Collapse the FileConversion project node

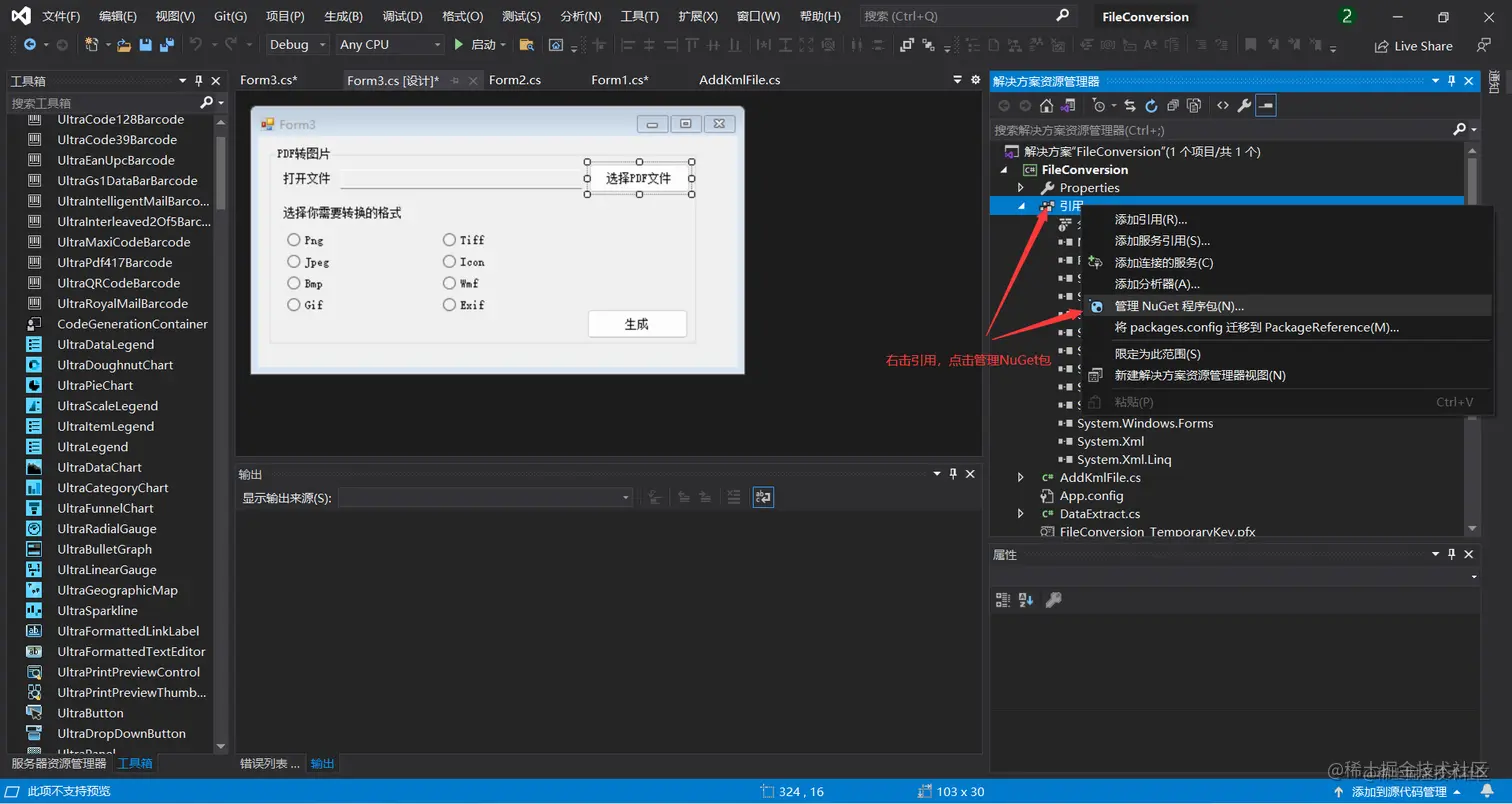click(x=1005, y=170)
